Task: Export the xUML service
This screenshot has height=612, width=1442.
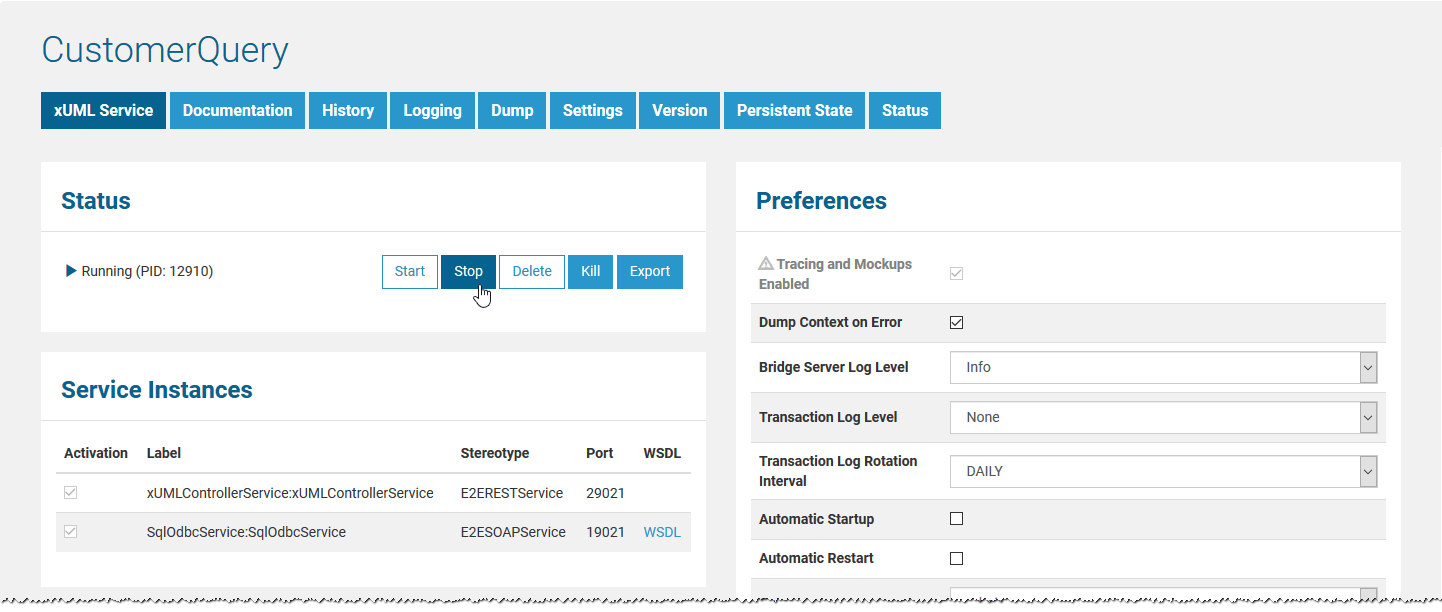Action: click(649, 271)
